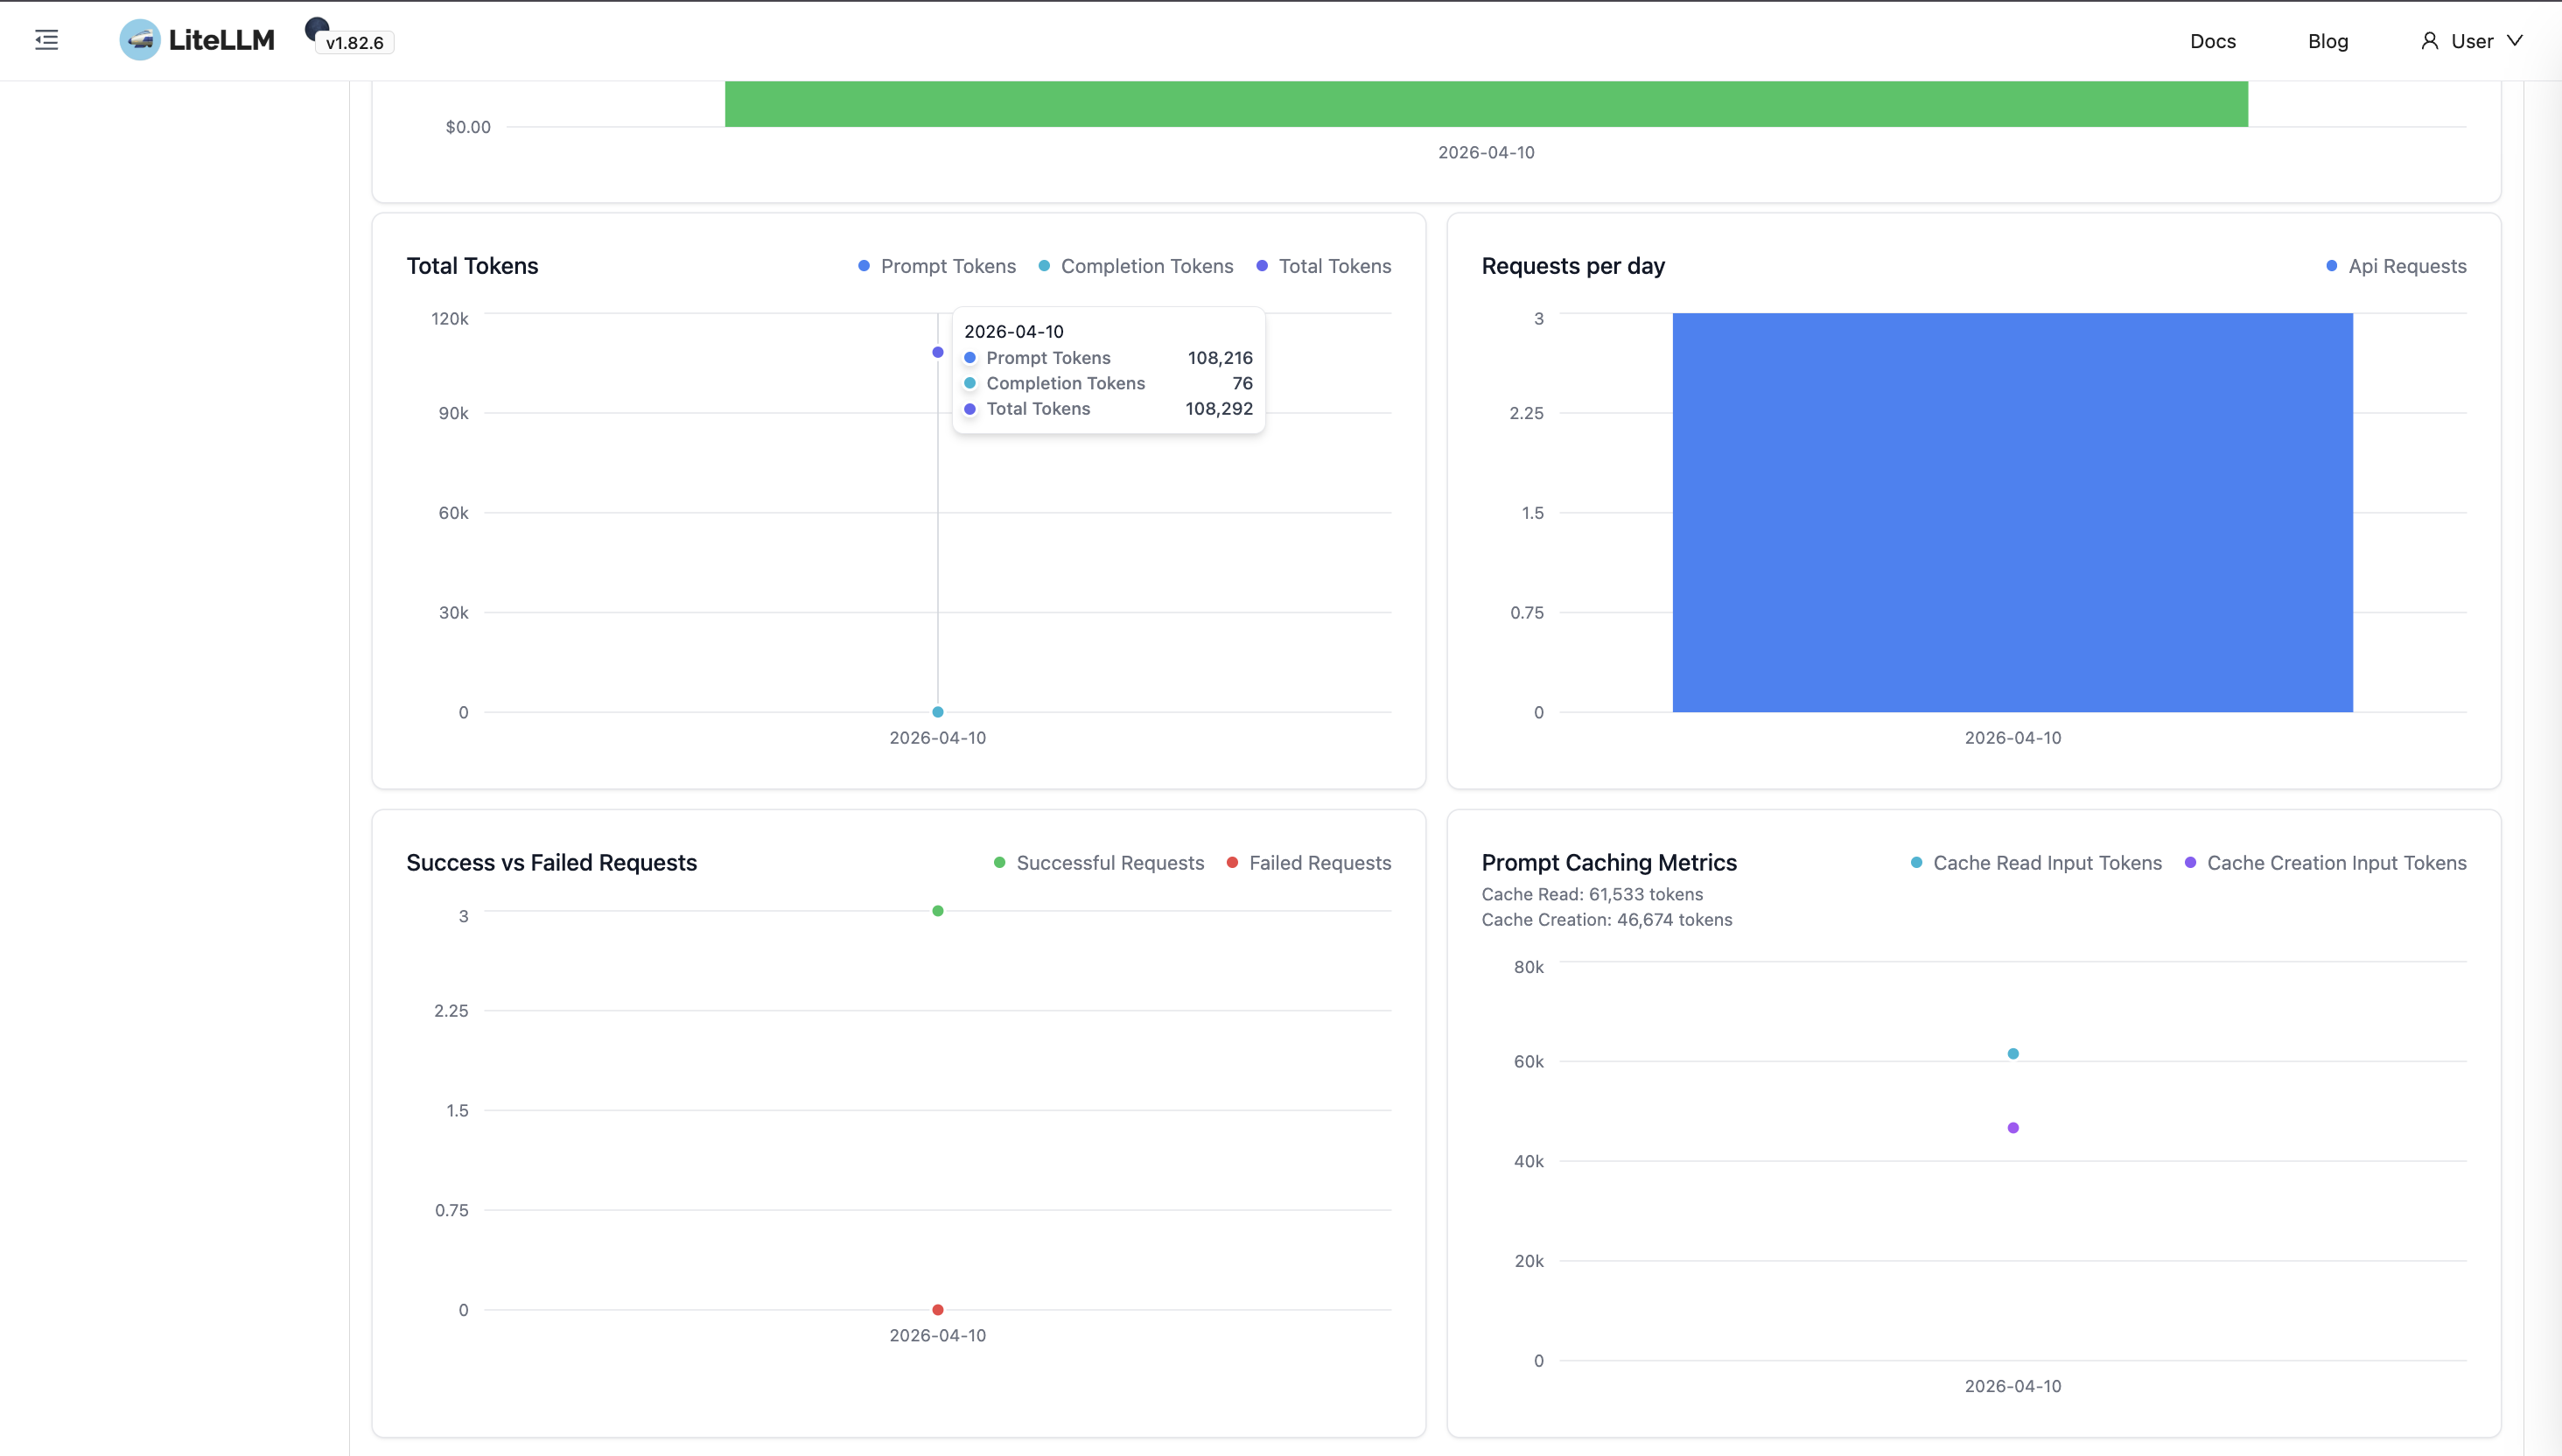This screenshot has height=1456, width=2562.
Task: Hide the Failed Requests series via its legend
Action: [1231, 862]
